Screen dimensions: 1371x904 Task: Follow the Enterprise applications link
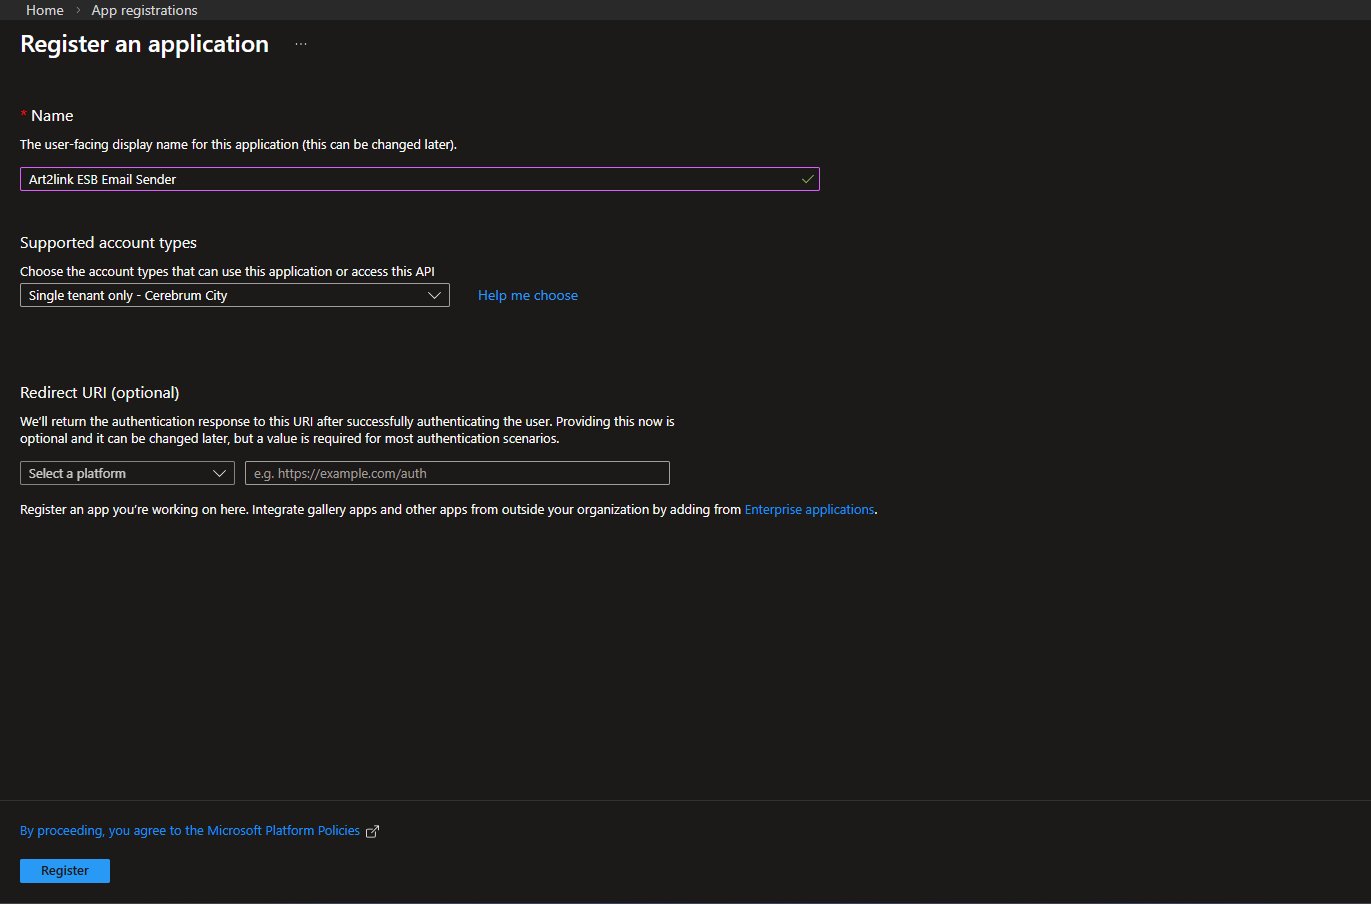point(809,509)
